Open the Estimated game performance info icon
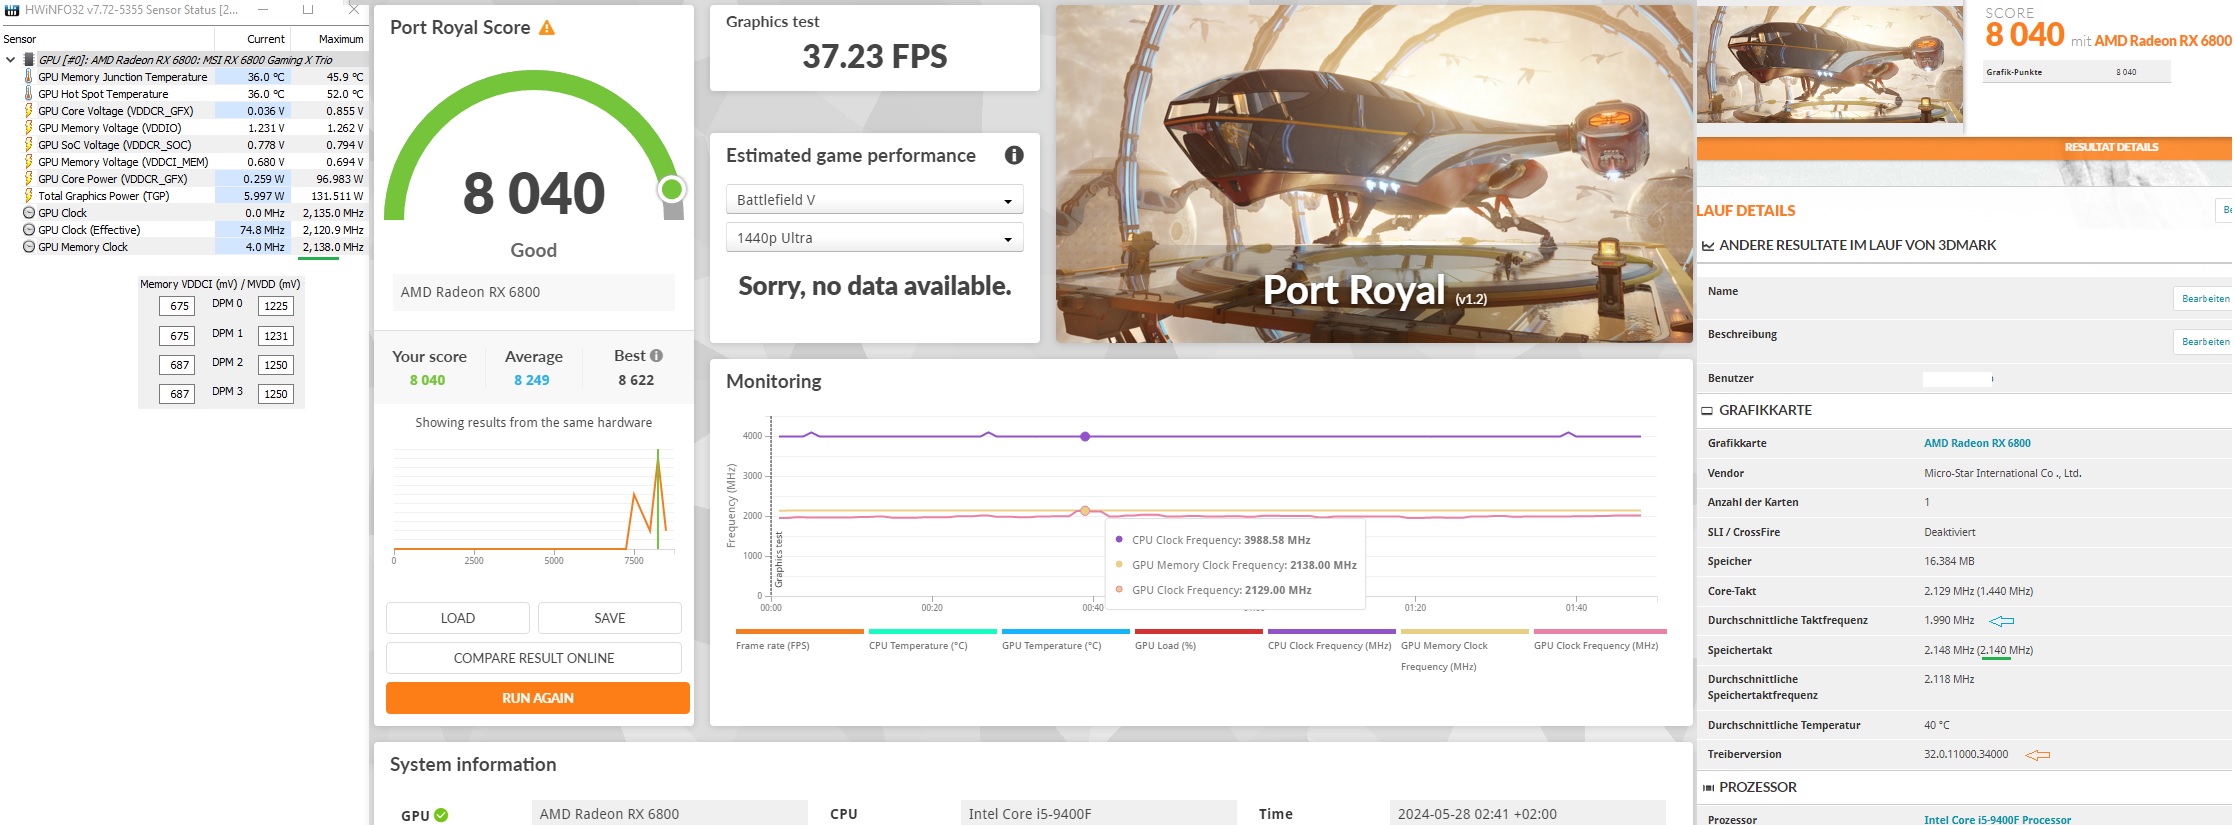 click(1014, 155)
